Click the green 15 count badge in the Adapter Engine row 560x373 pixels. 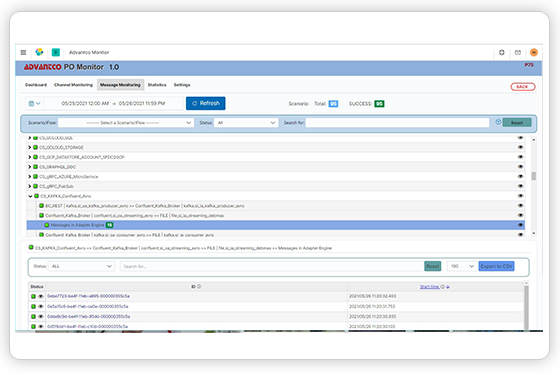109,225
